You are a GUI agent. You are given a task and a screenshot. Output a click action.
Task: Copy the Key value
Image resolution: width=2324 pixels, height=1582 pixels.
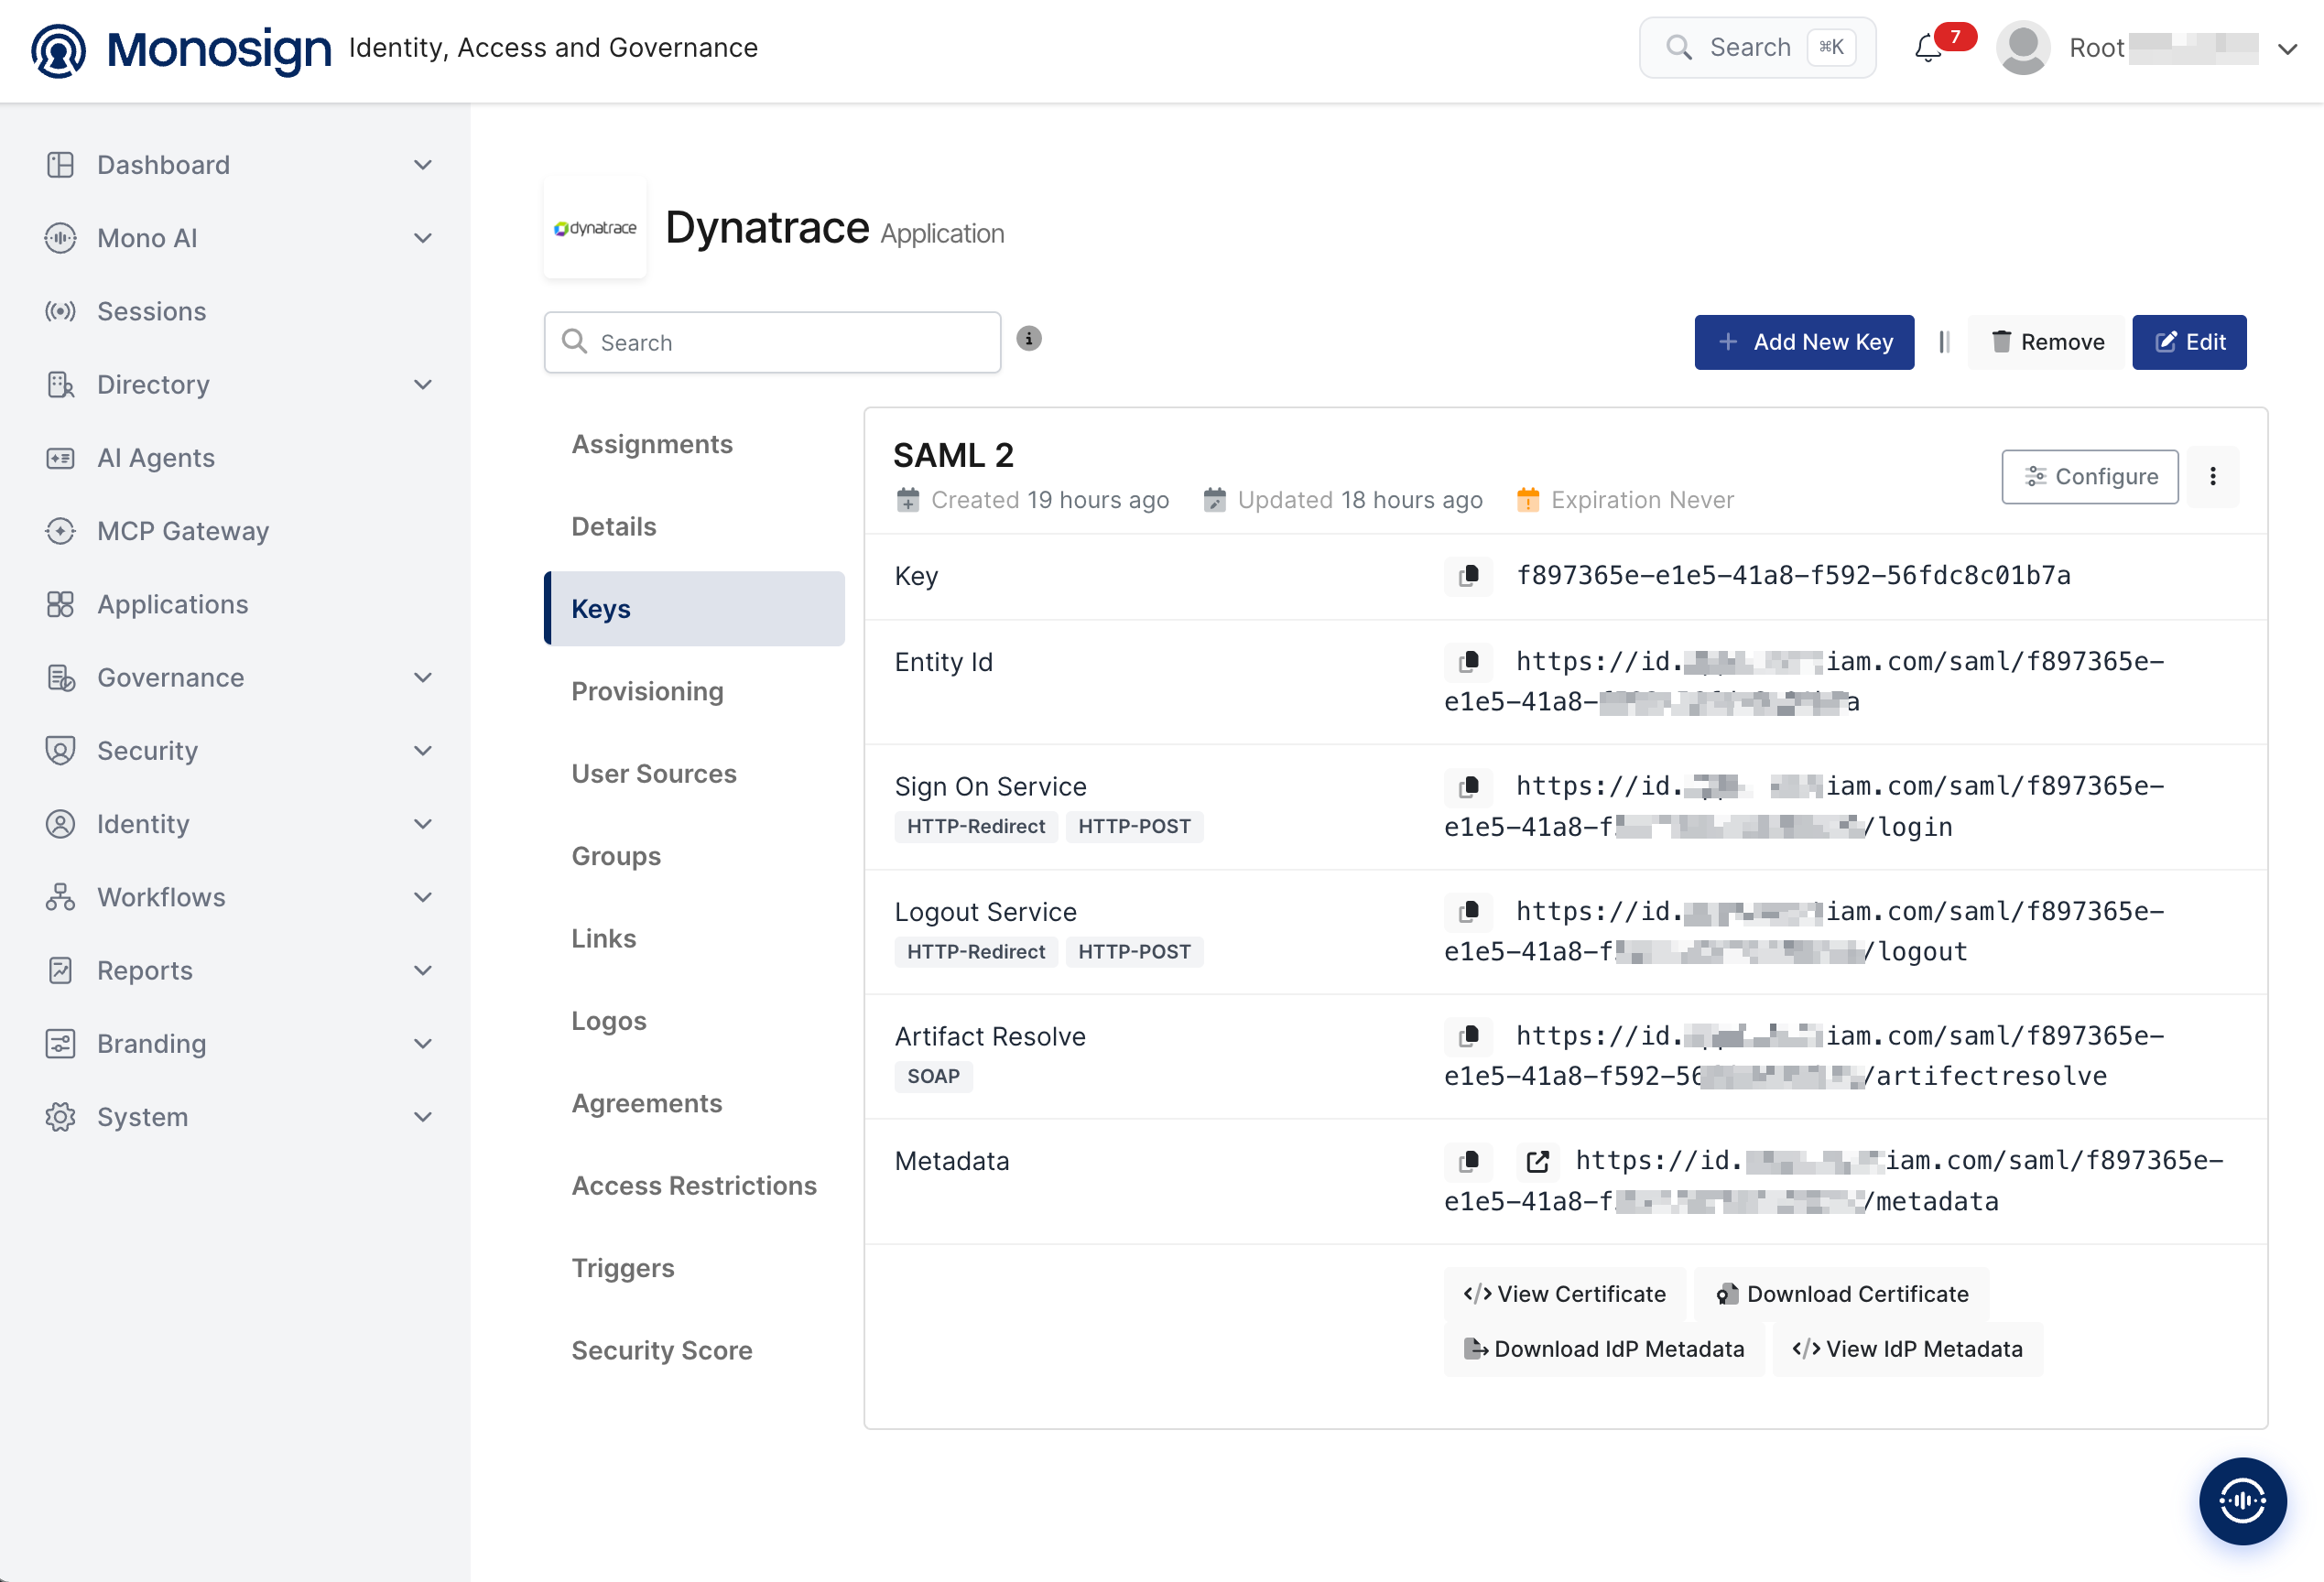[1469, 576]
